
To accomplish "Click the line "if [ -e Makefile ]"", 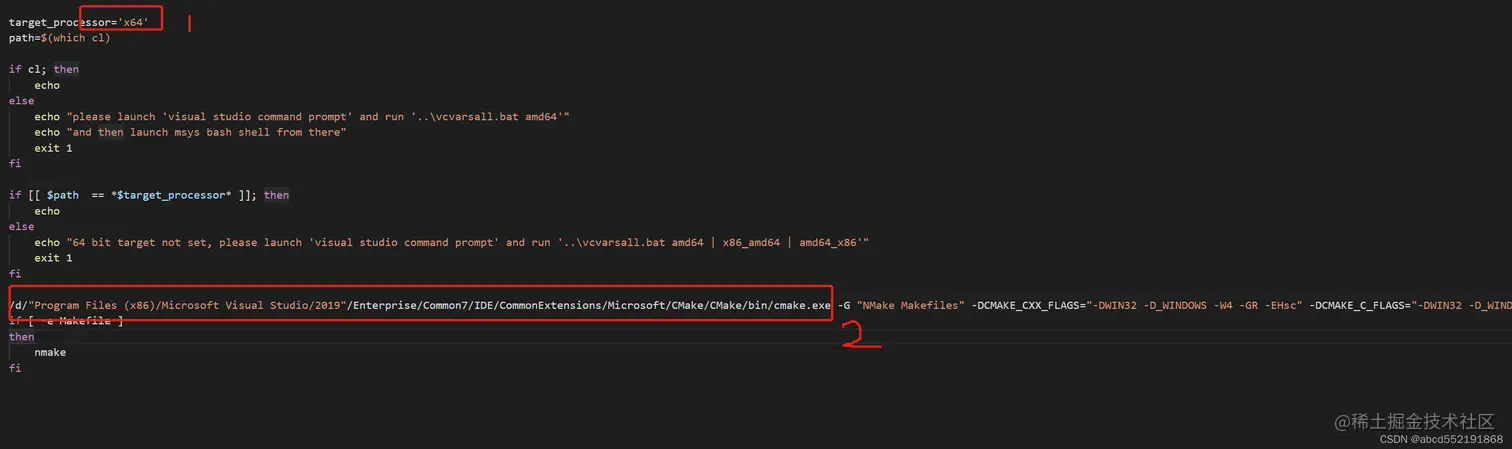I will (66, 321).
